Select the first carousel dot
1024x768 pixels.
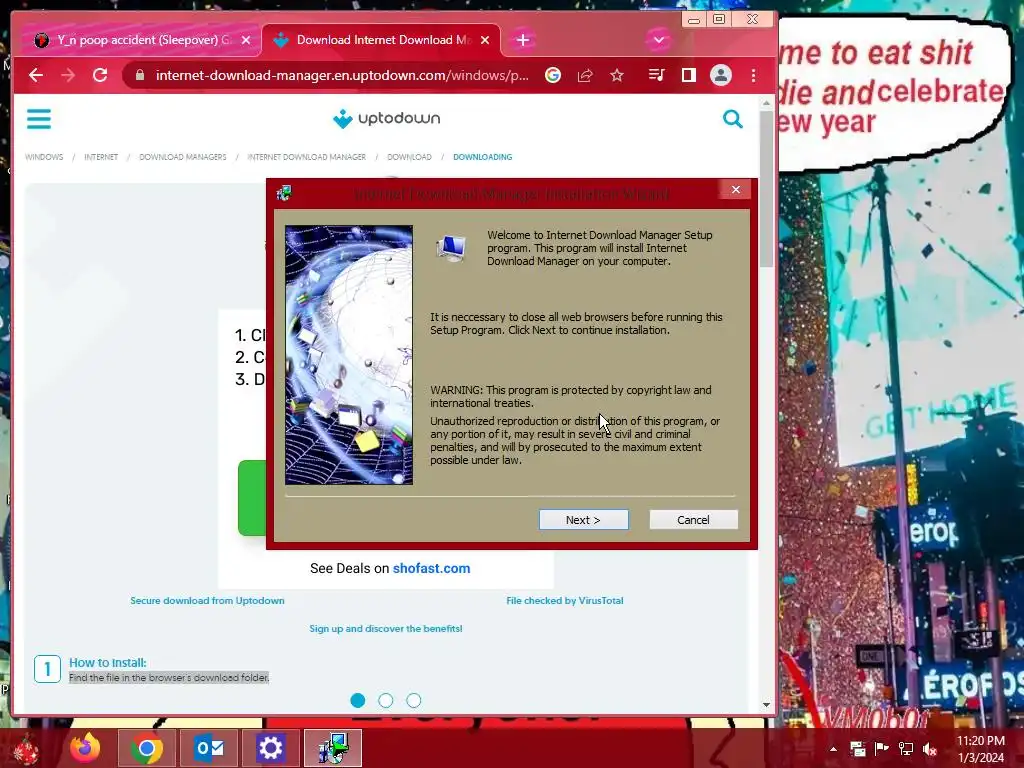tap(358, 701)
